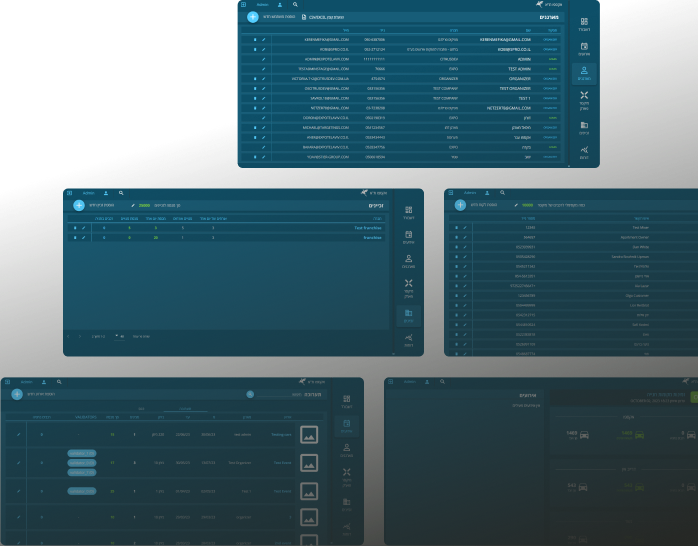
Task: Click VALIDATORS column header in events window
Action: point(85,417)
